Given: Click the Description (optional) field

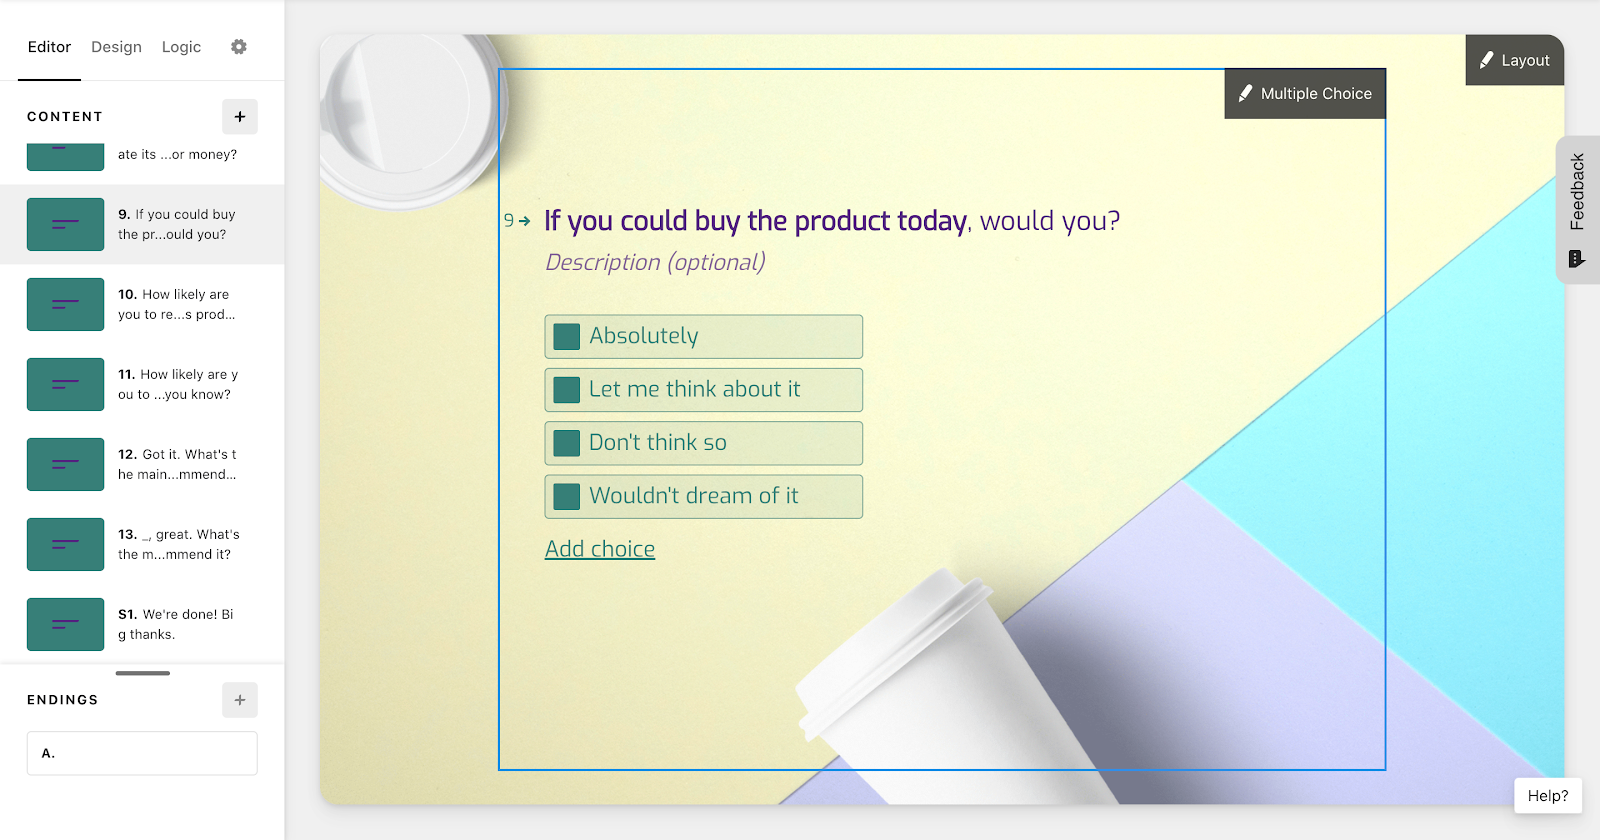Looking at the screenshot, I should (x=656, y=262).
